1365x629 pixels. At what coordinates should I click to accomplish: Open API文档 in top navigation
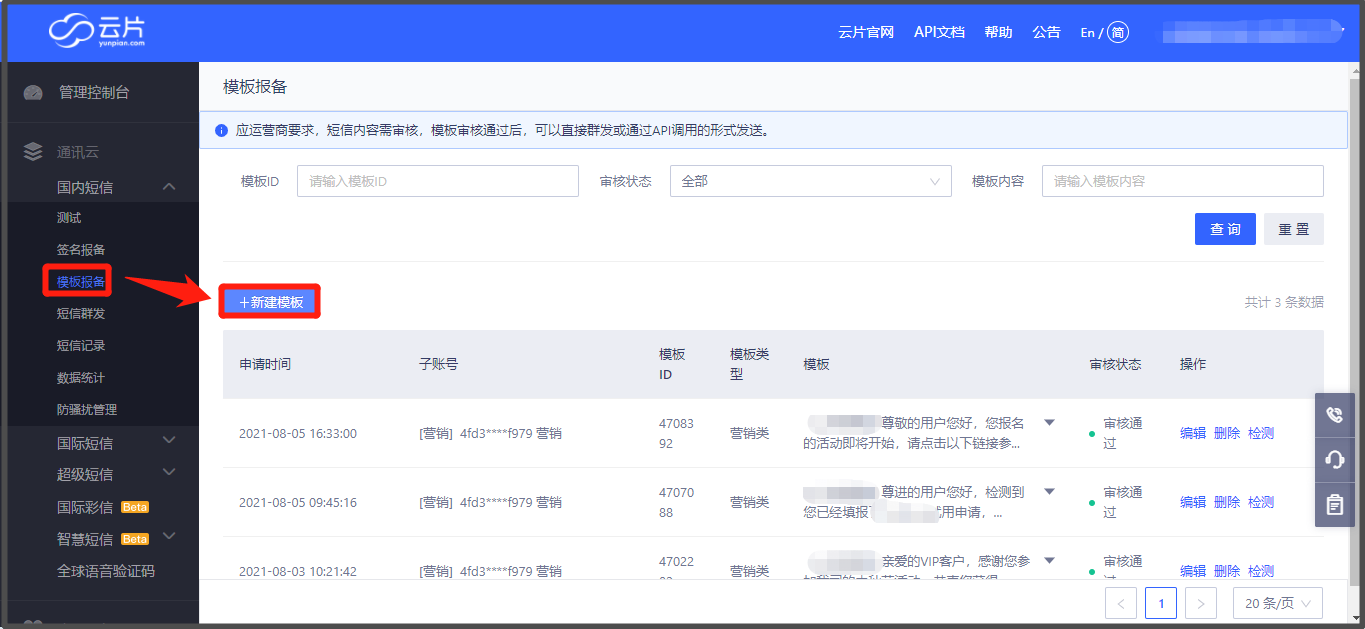pos(939,32)
